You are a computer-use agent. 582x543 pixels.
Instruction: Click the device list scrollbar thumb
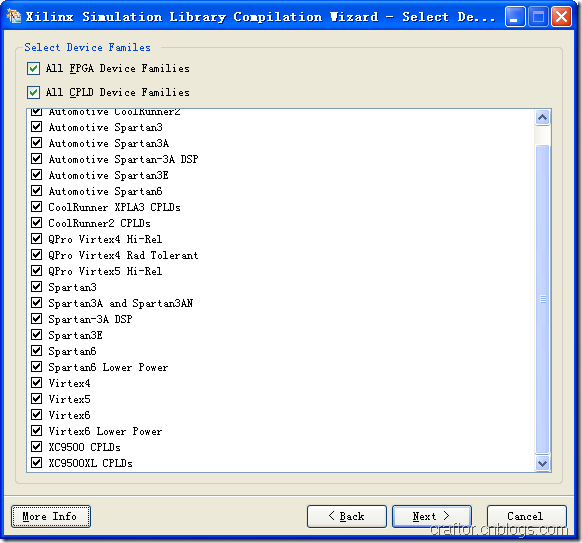[543, 299]
